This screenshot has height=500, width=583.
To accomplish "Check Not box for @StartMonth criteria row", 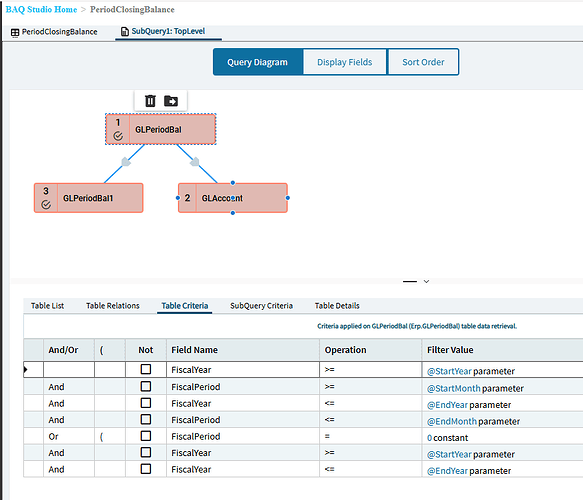I will [x=146, y=386].
